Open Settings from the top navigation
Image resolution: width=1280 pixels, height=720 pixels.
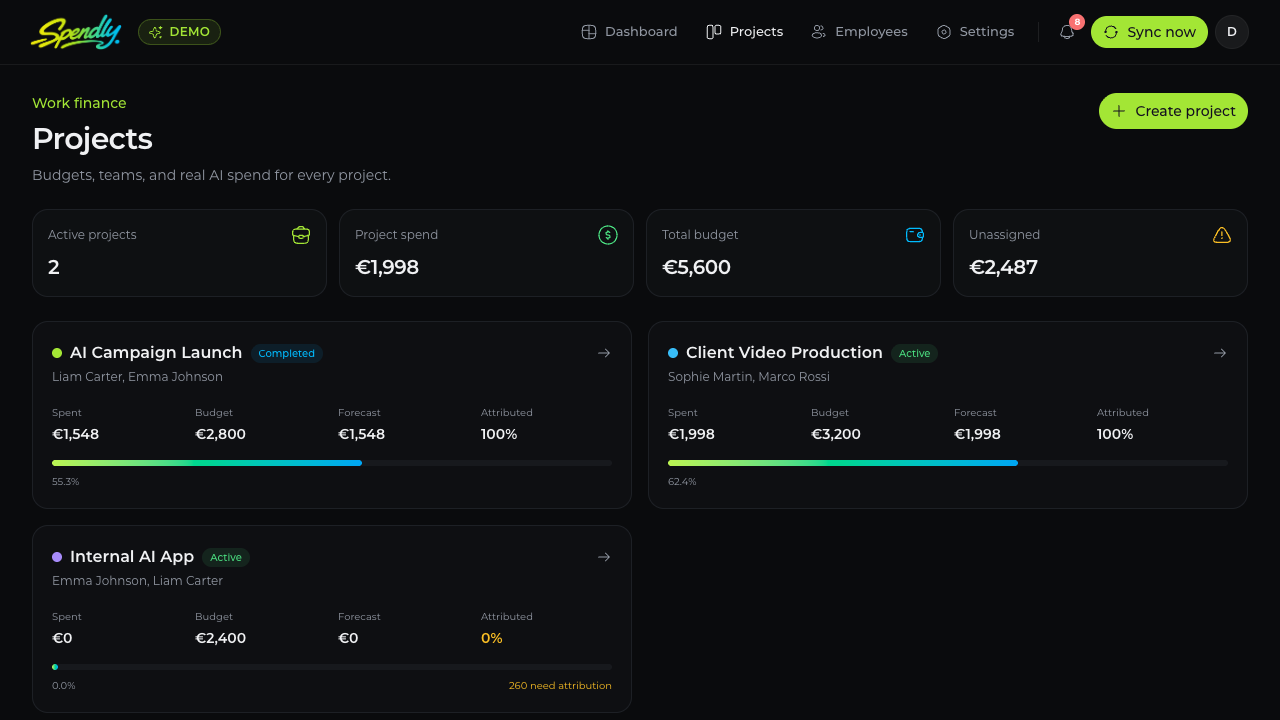tap(975, 32)
